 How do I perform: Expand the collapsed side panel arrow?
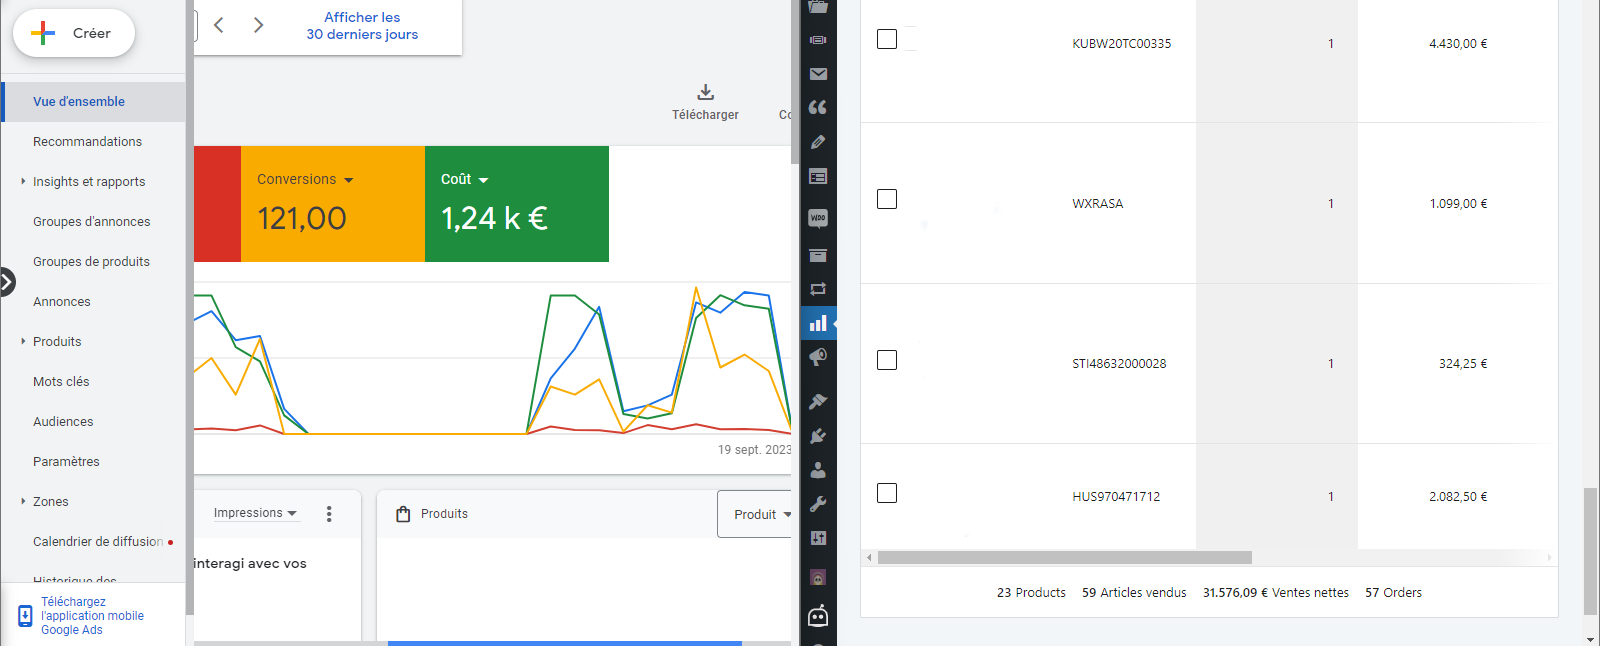(7, 283)
